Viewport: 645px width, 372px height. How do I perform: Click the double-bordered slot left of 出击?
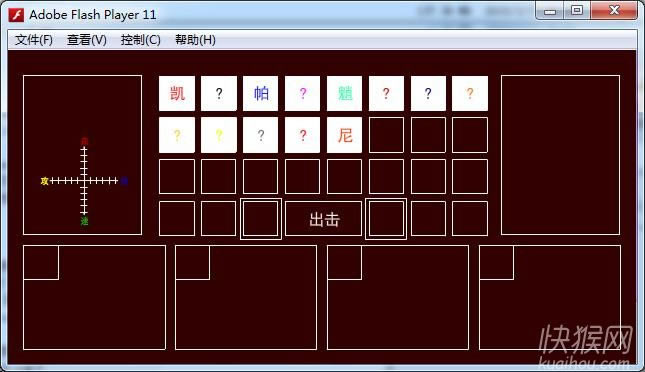tap(261, 219)
